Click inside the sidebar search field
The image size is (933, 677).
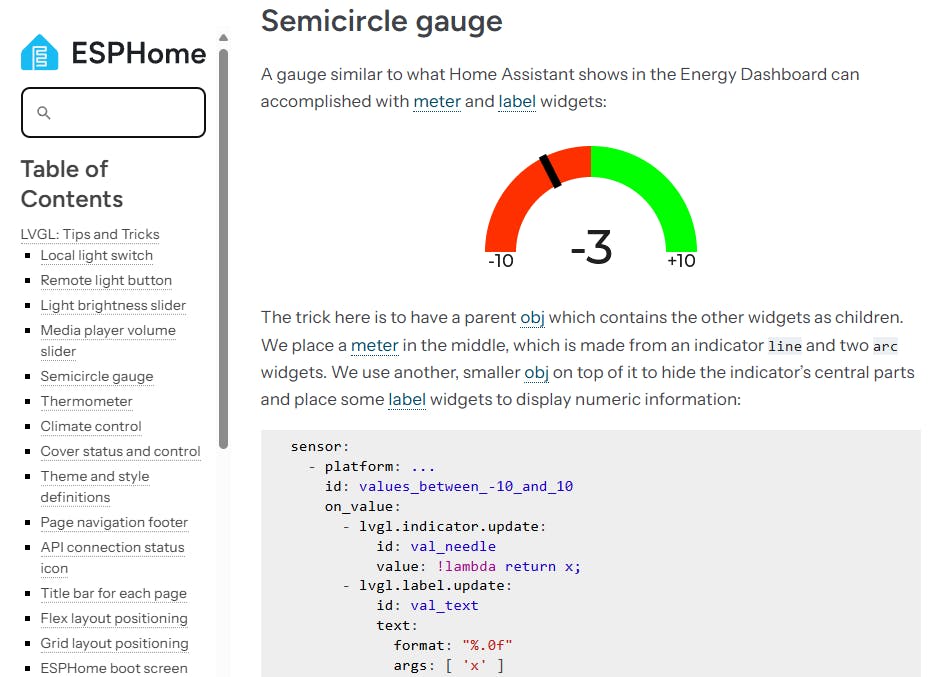(125, 113)
